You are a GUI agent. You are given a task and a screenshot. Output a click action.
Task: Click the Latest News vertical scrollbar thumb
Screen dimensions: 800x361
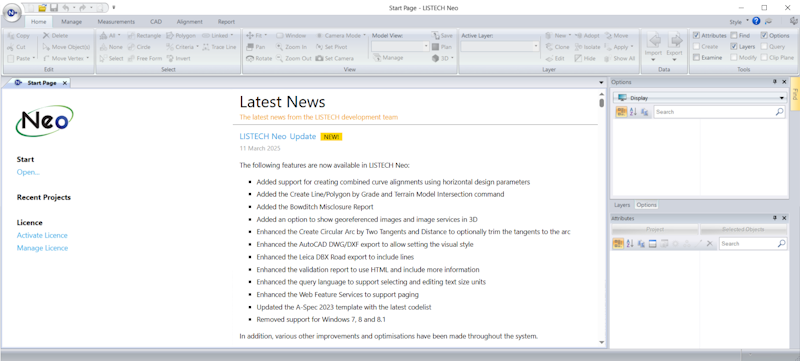(x=602, y=103)
